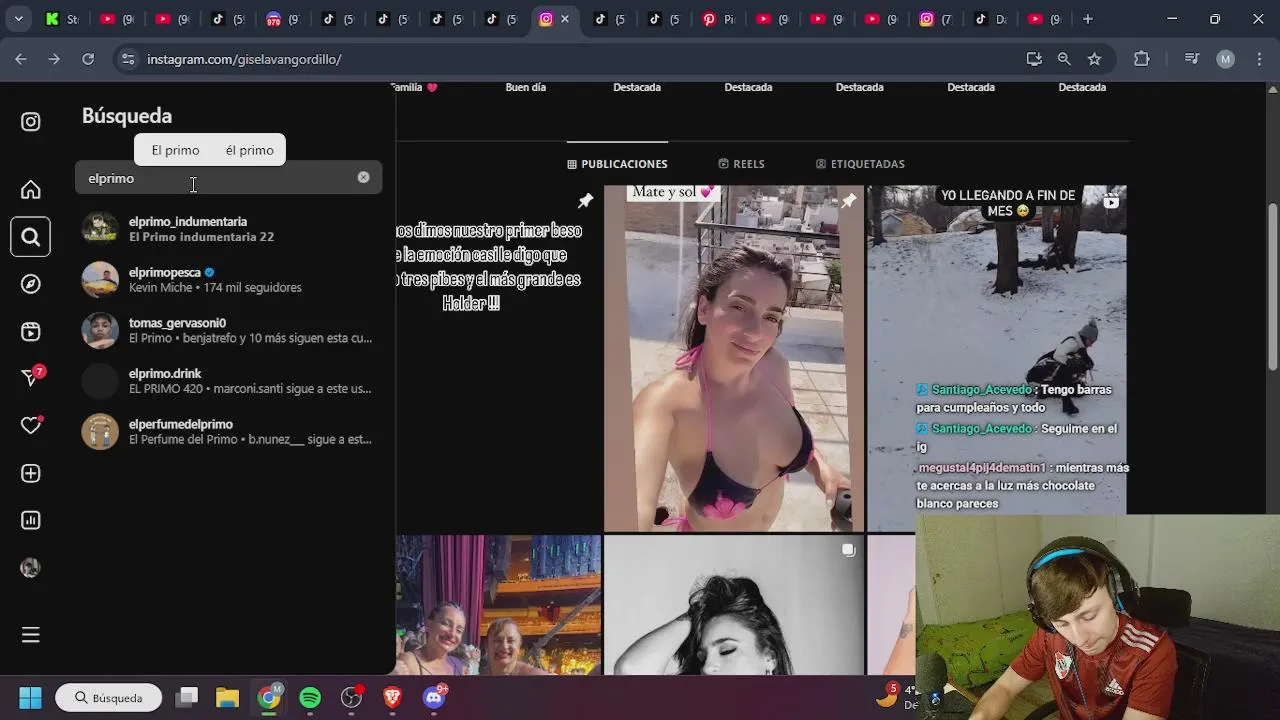Click the browser Back arrow
The image size is (1280, 720).
[x=21, y=59]
